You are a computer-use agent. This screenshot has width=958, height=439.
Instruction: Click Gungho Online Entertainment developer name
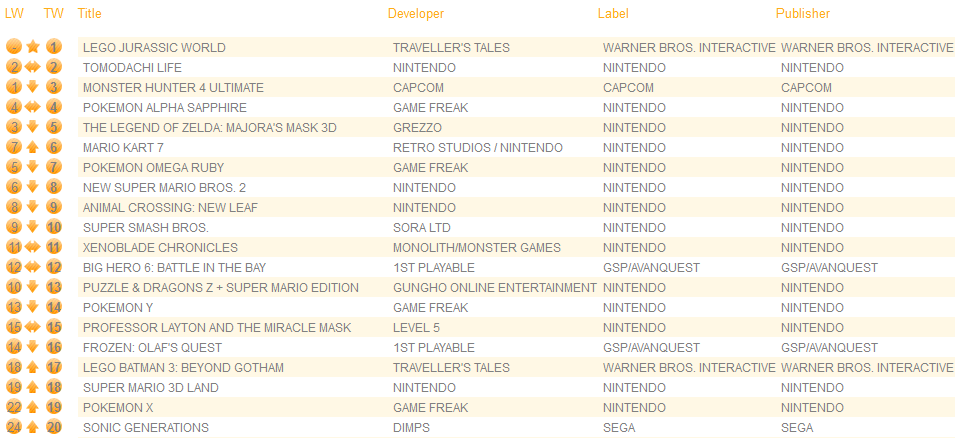pyautogui.click(x=495, y=288)
